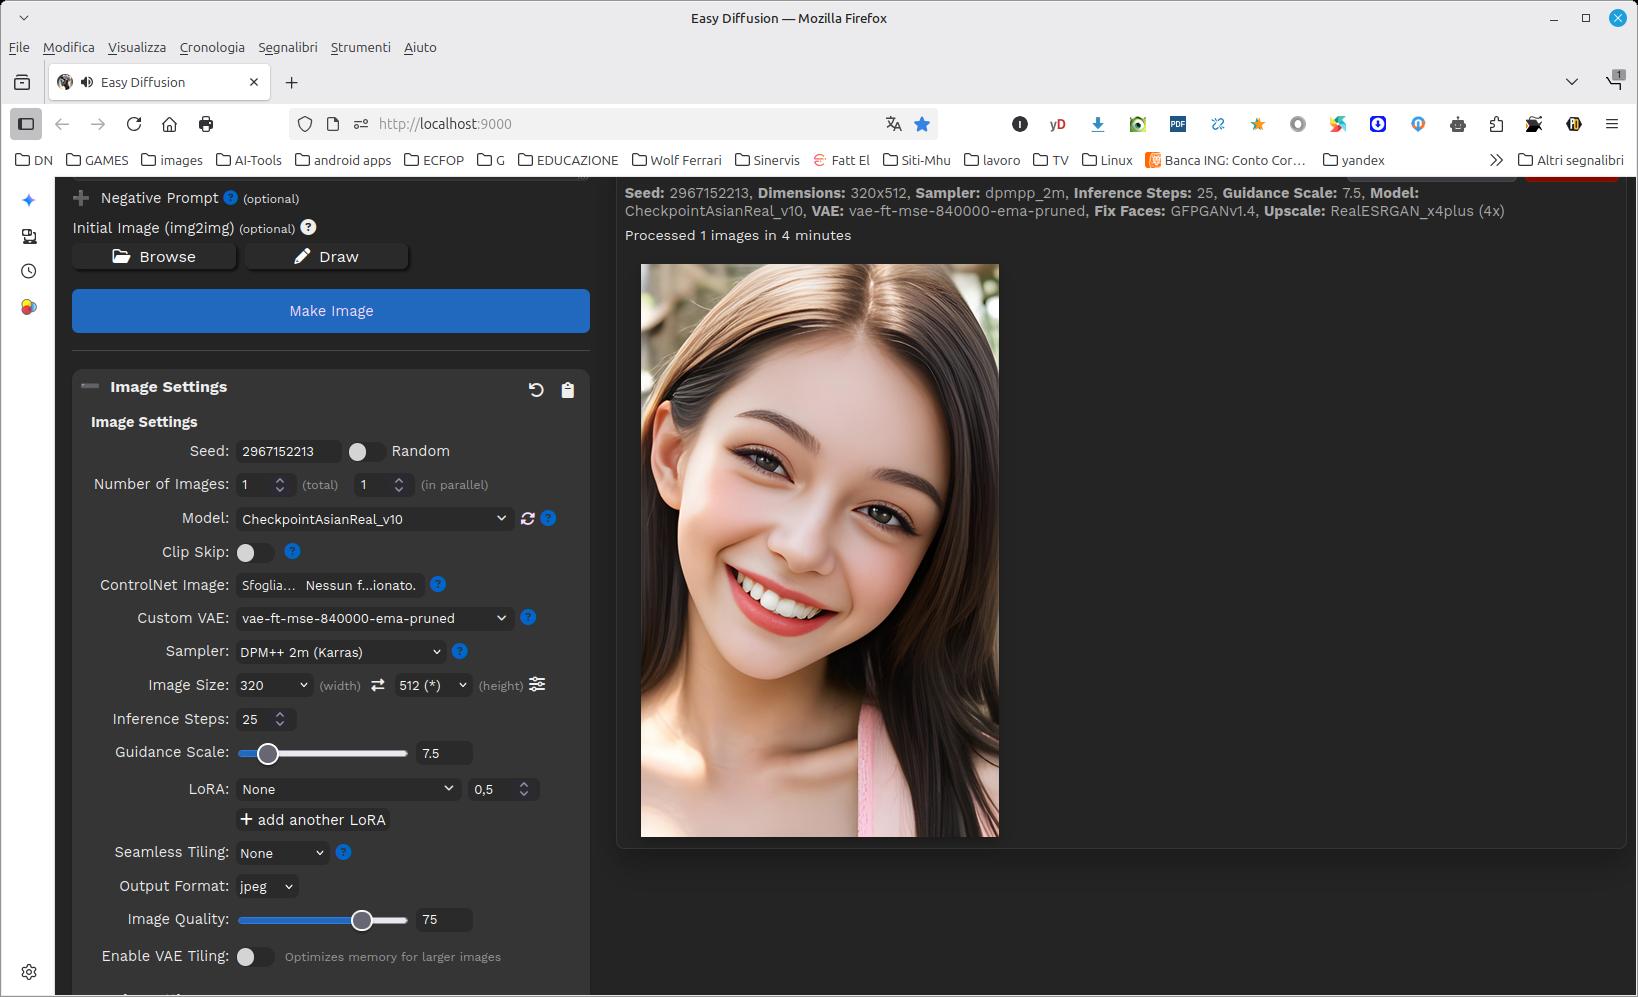Open the Cronologia menu
The image size is (1638, 997).
[x=212, y=47]
